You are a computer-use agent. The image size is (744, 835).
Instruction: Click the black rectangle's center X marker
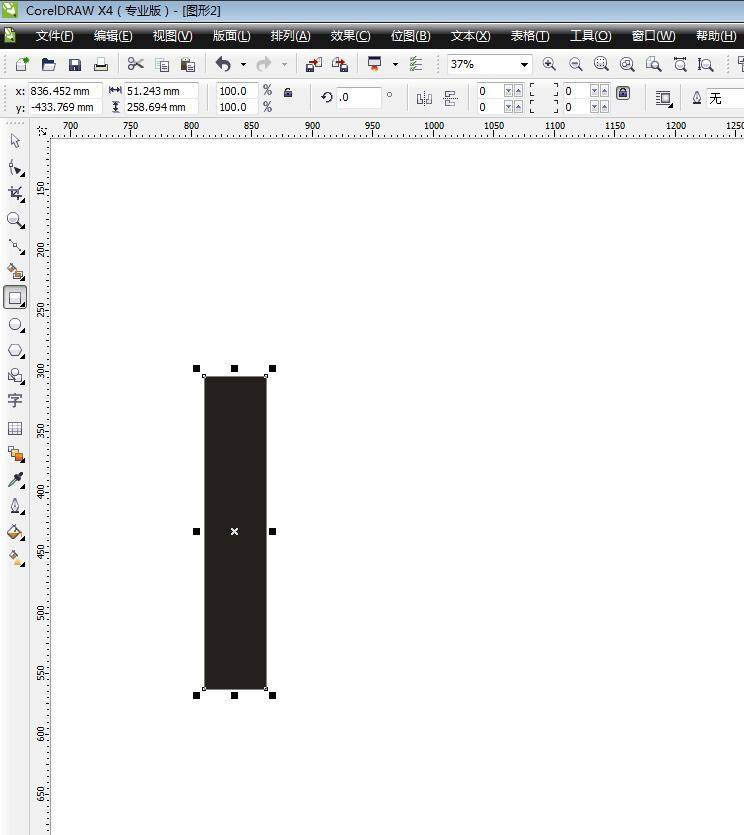(234, 532)
